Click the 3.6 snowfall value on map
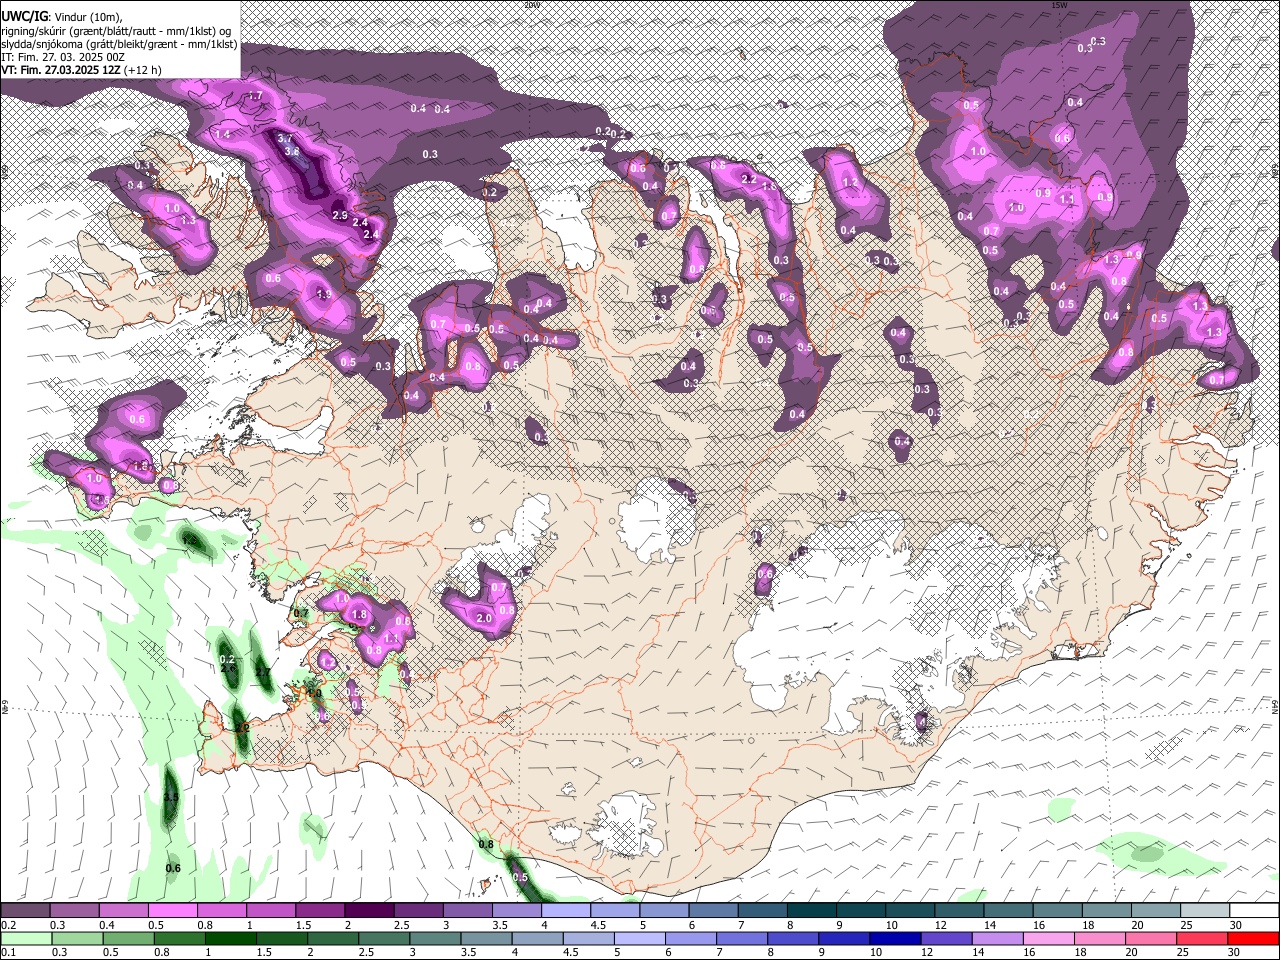 click(292, 151)
